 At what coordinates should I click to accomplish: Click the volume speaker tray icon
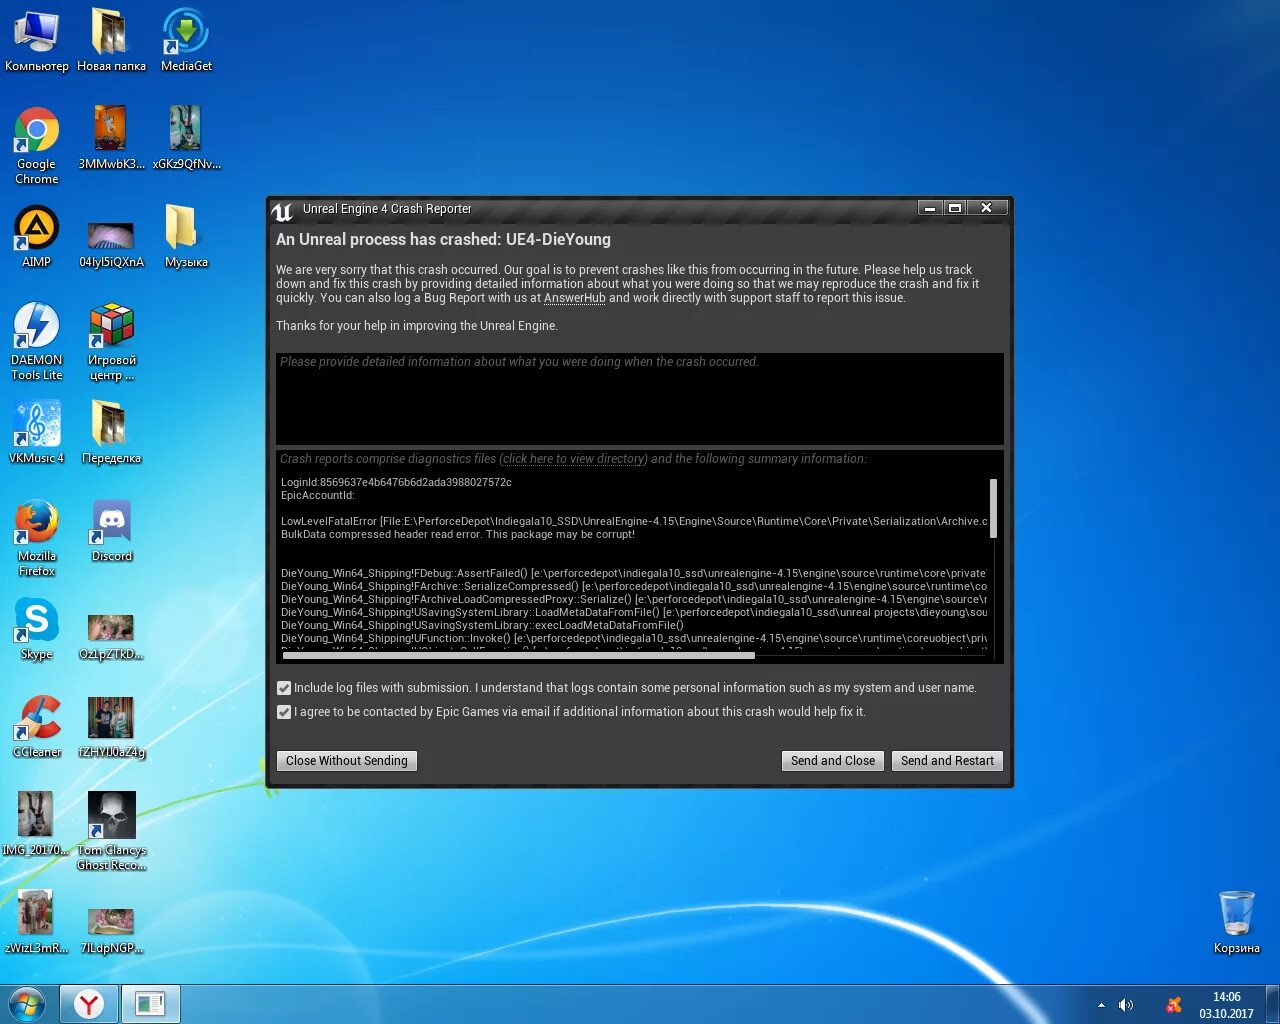1126,1005
